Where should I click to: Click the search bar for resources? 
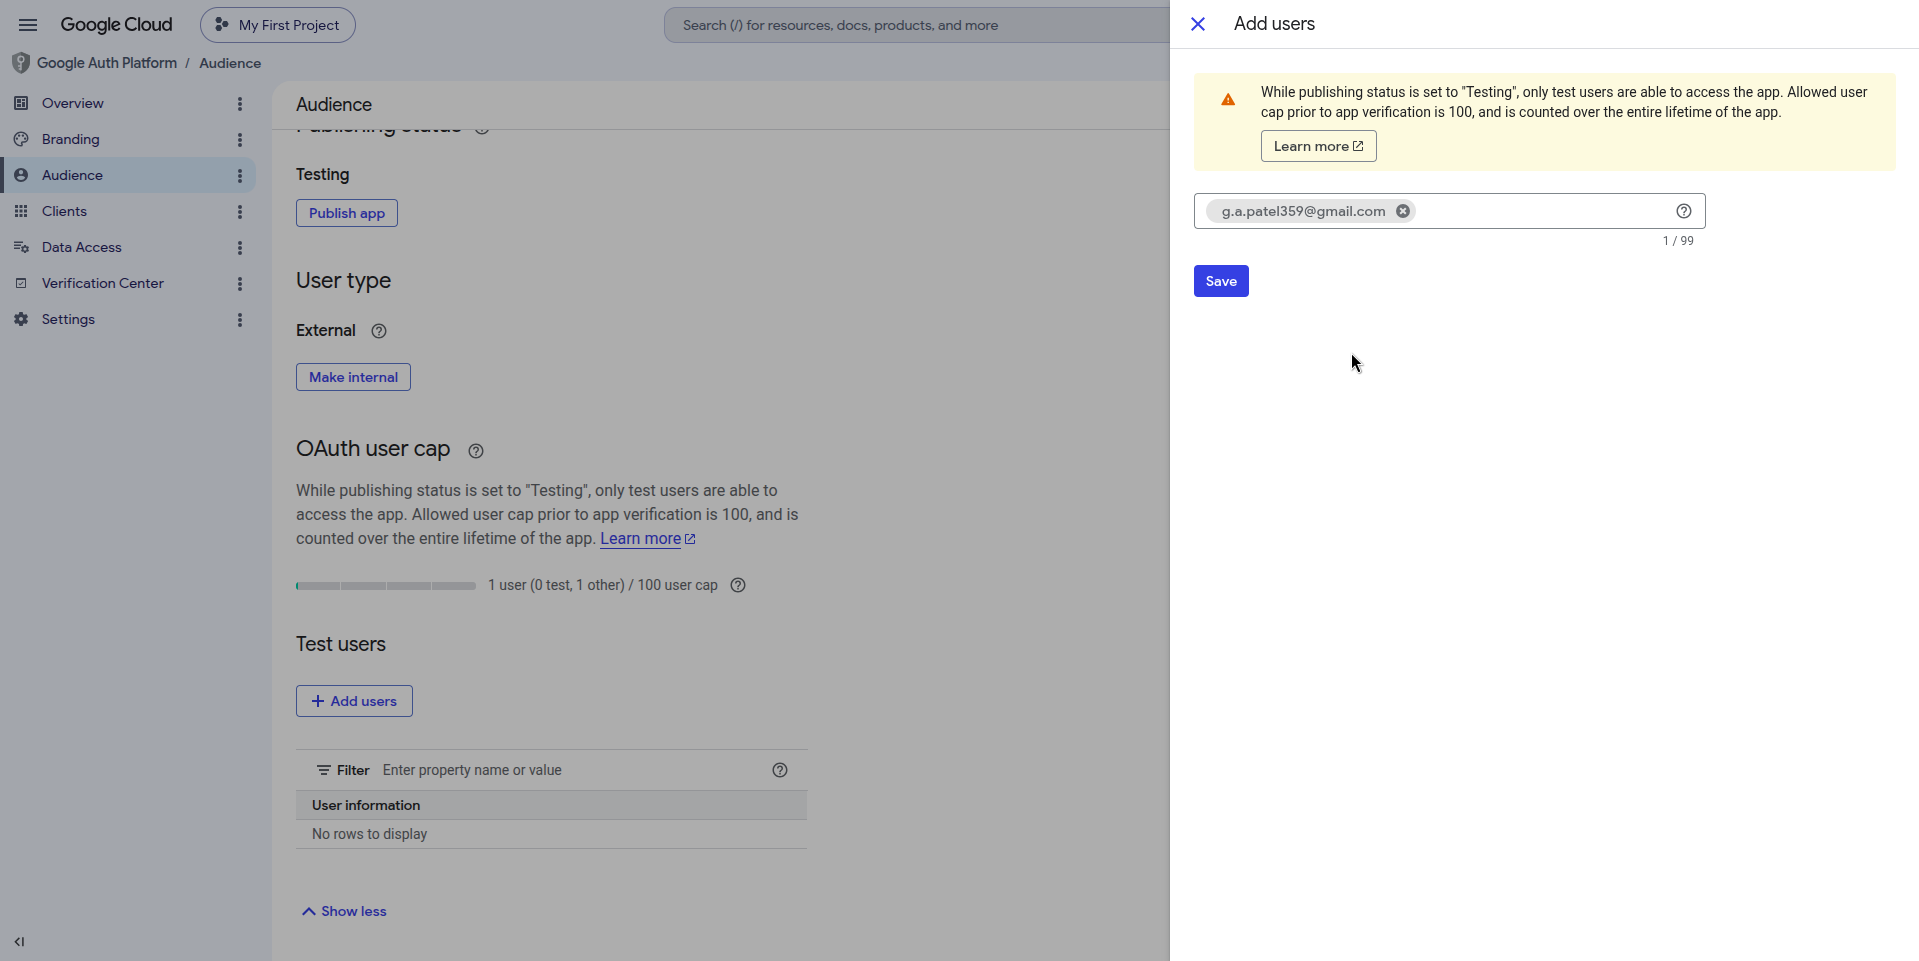[x=916, y=25]
